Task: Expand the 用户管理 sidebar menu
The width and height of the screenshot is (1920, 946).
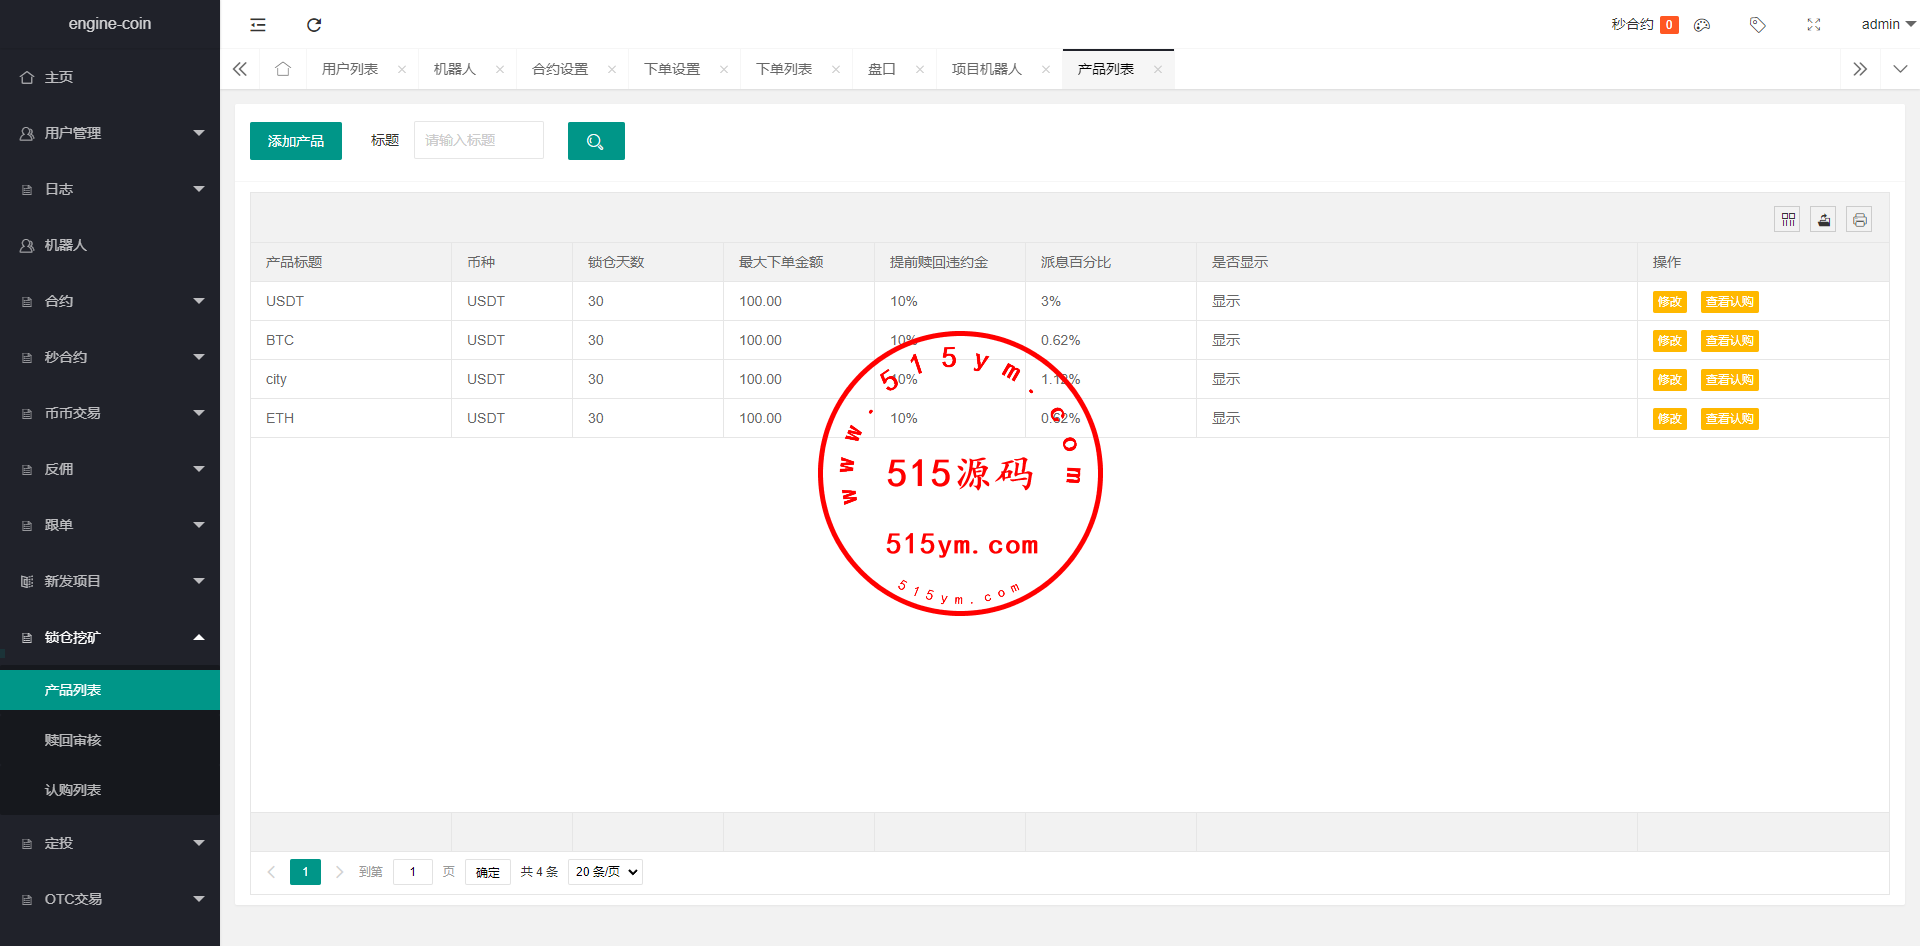Action: (110, 133)
